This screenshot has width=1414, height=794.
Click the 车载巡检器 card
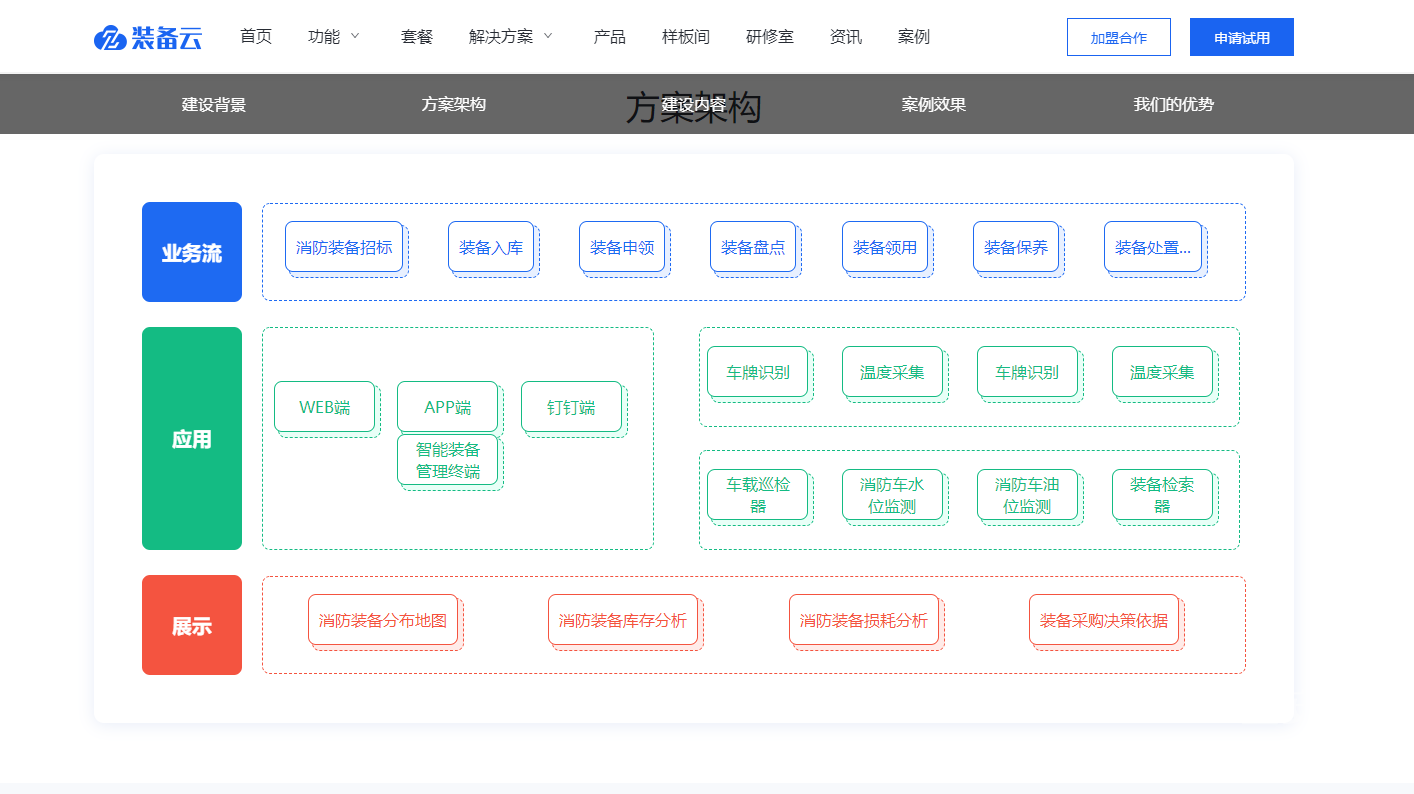click(758, 495)
